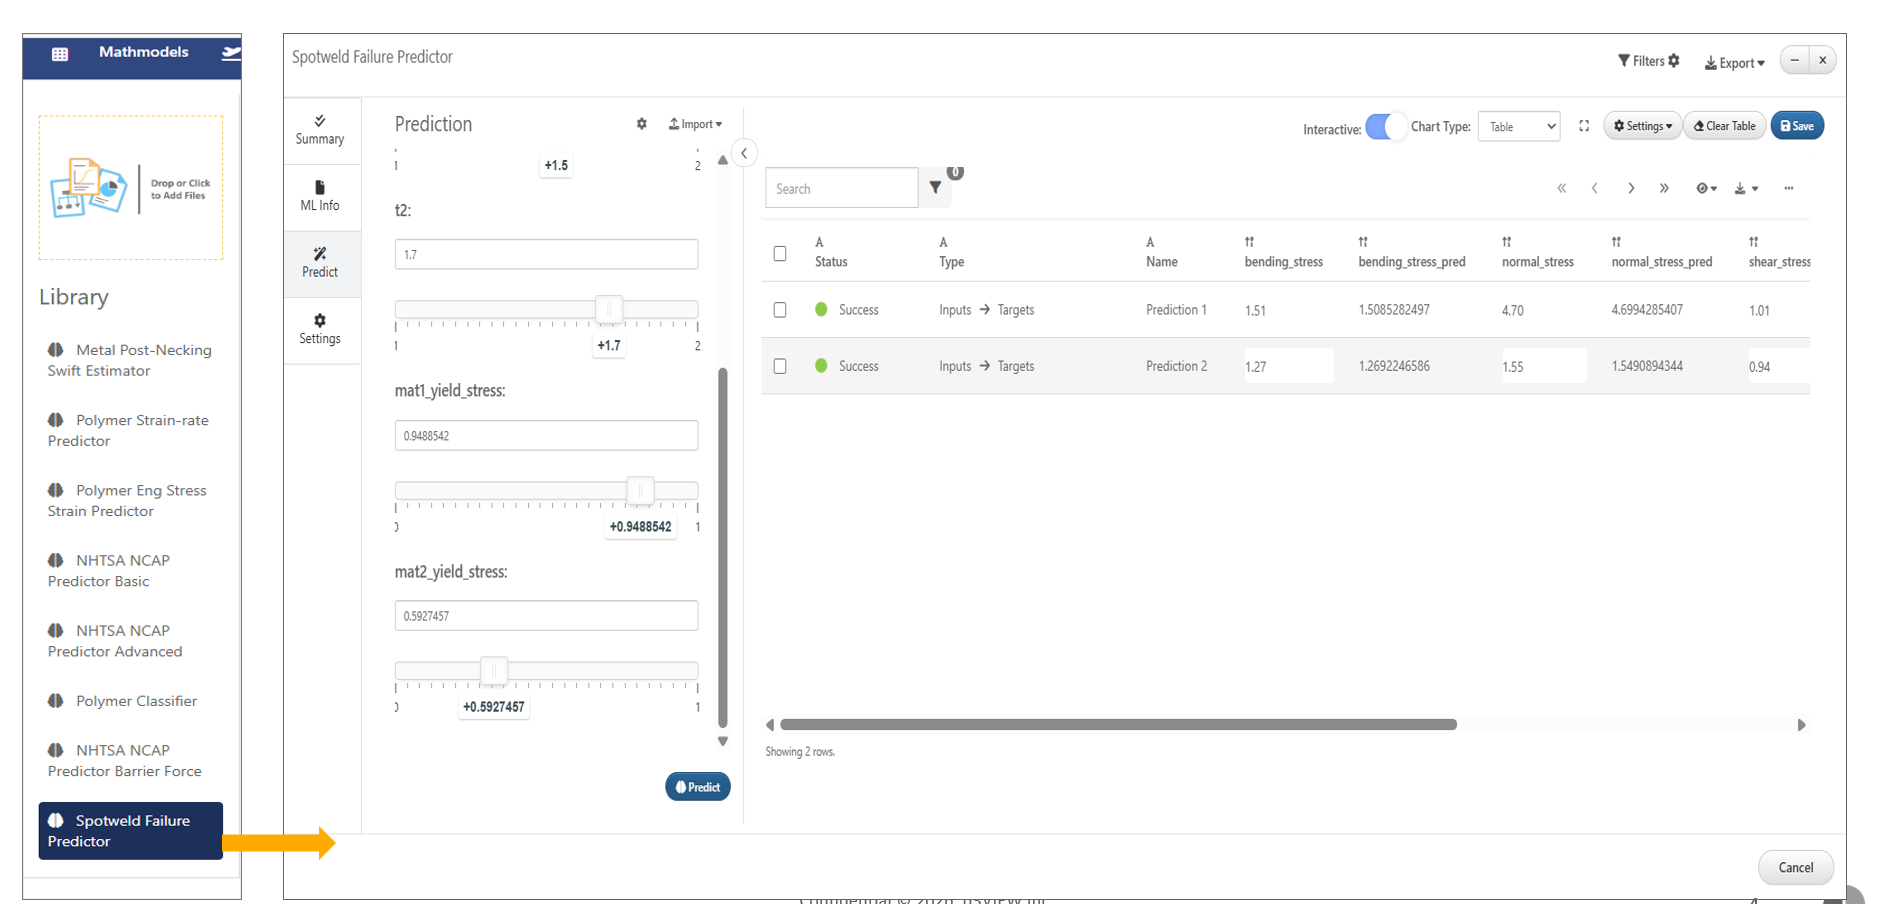Go to the next table page arrow
The width and height of the screenshot is (1877, 904).
tap(1631, 188)
